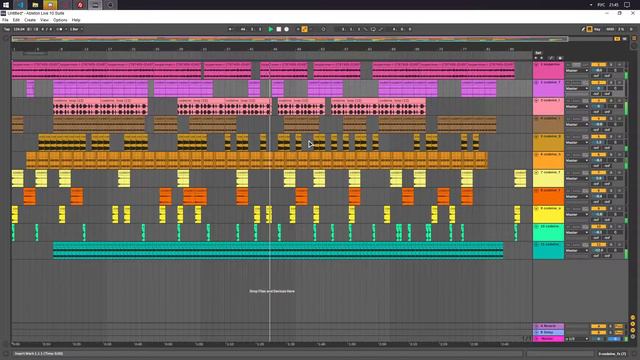Deactivate track 1 with its activator

pyautogui.click(x=598, y=64)
